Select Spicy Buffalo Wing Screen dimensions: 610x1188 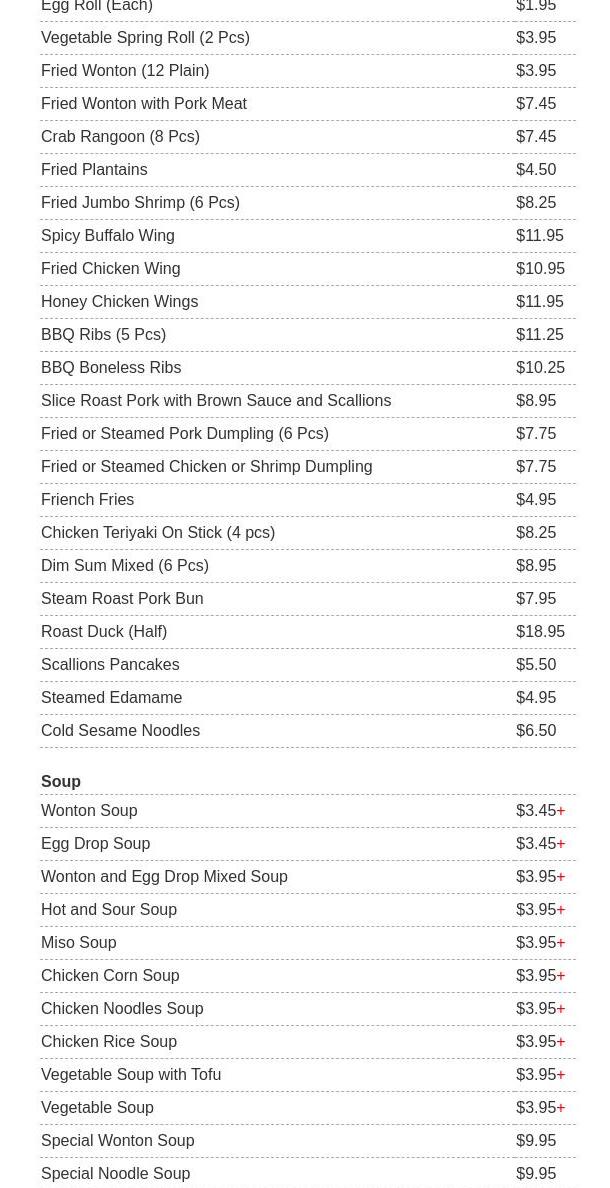308,236
